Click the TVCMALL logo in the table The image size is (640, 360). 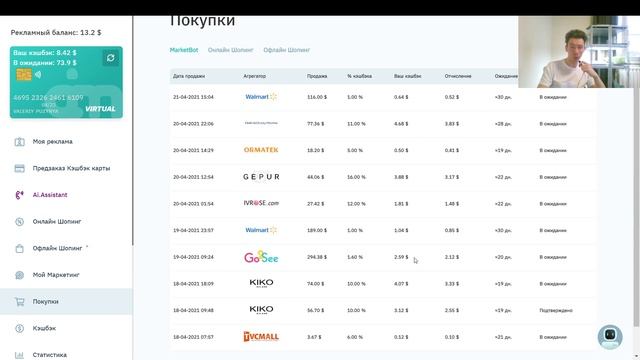click(261, 336)
